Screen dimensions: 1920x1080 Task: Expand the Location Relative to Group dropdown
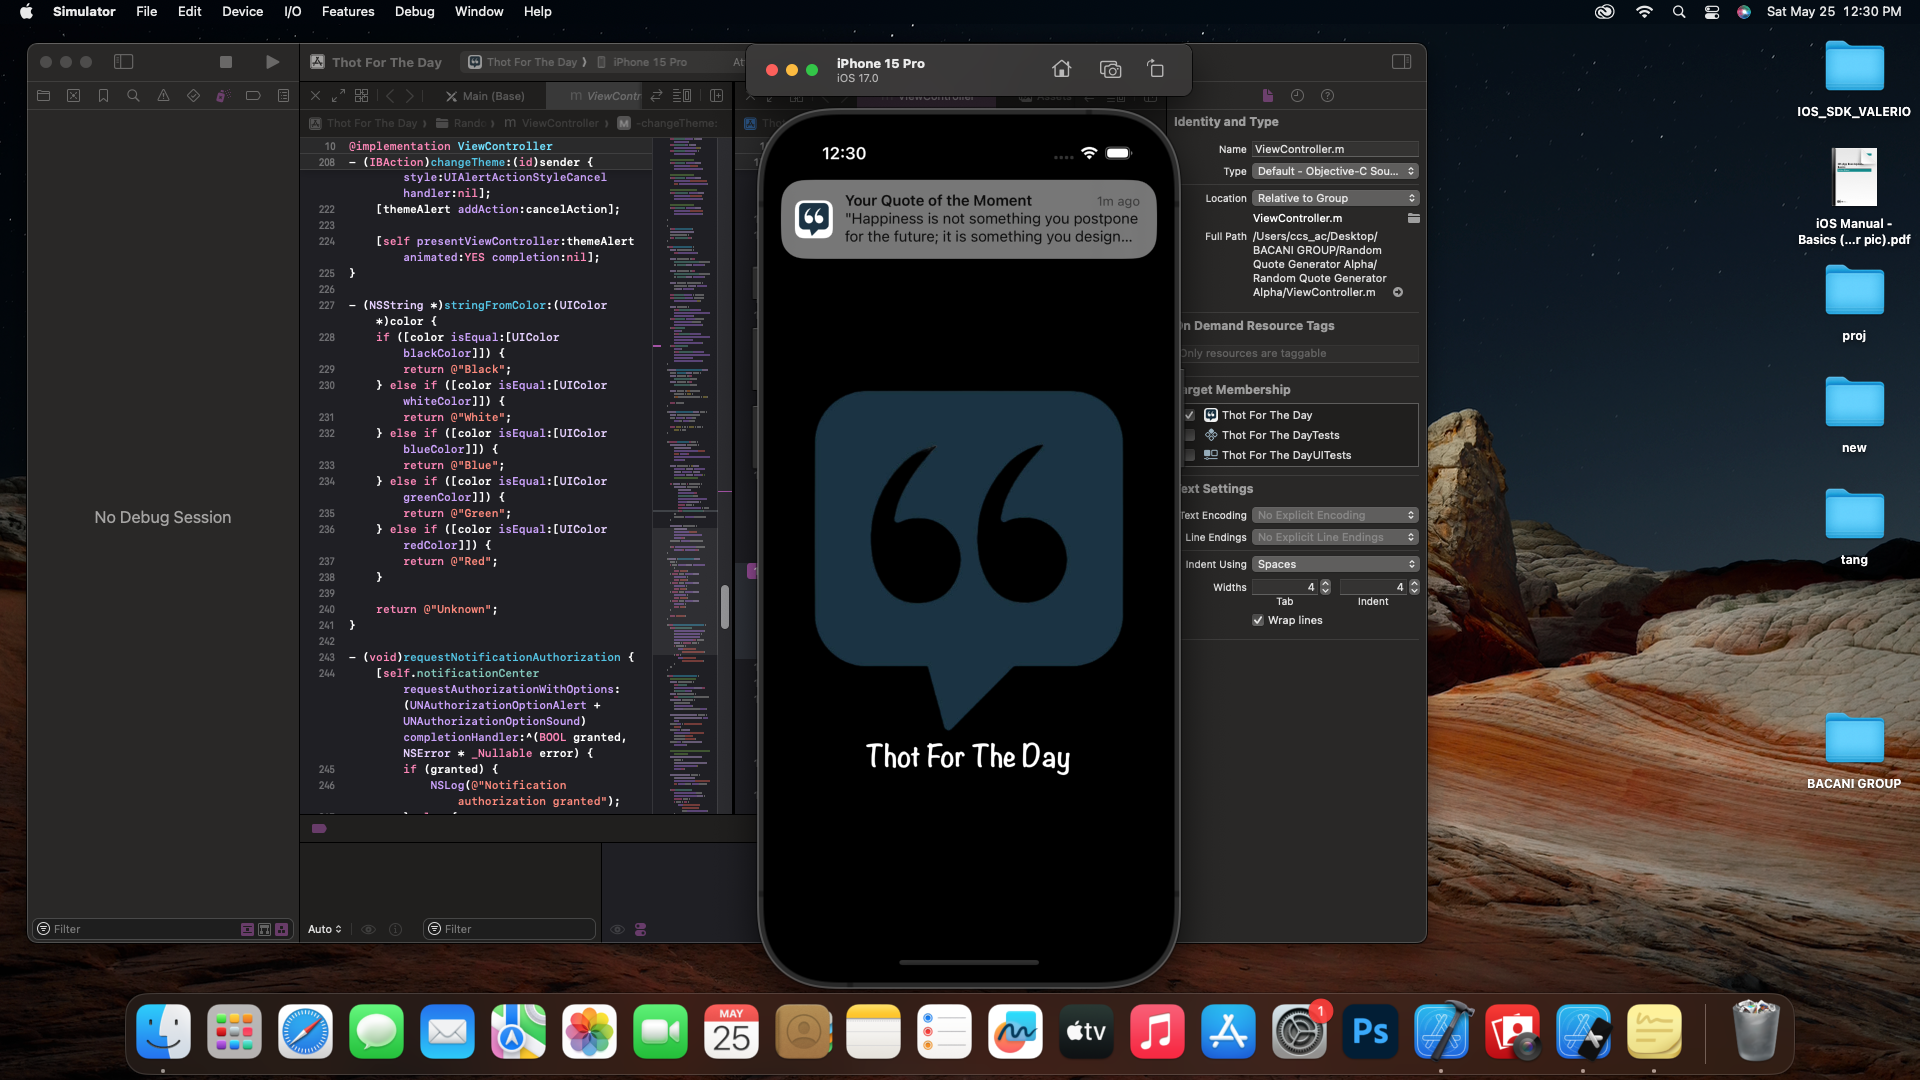pos(1335,199)
